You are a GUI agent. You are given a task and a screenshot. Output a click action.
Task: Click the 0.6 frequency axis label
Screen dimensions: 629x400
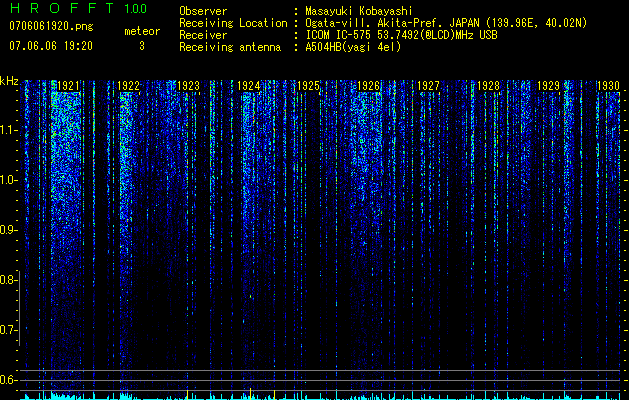pos(7,380)
